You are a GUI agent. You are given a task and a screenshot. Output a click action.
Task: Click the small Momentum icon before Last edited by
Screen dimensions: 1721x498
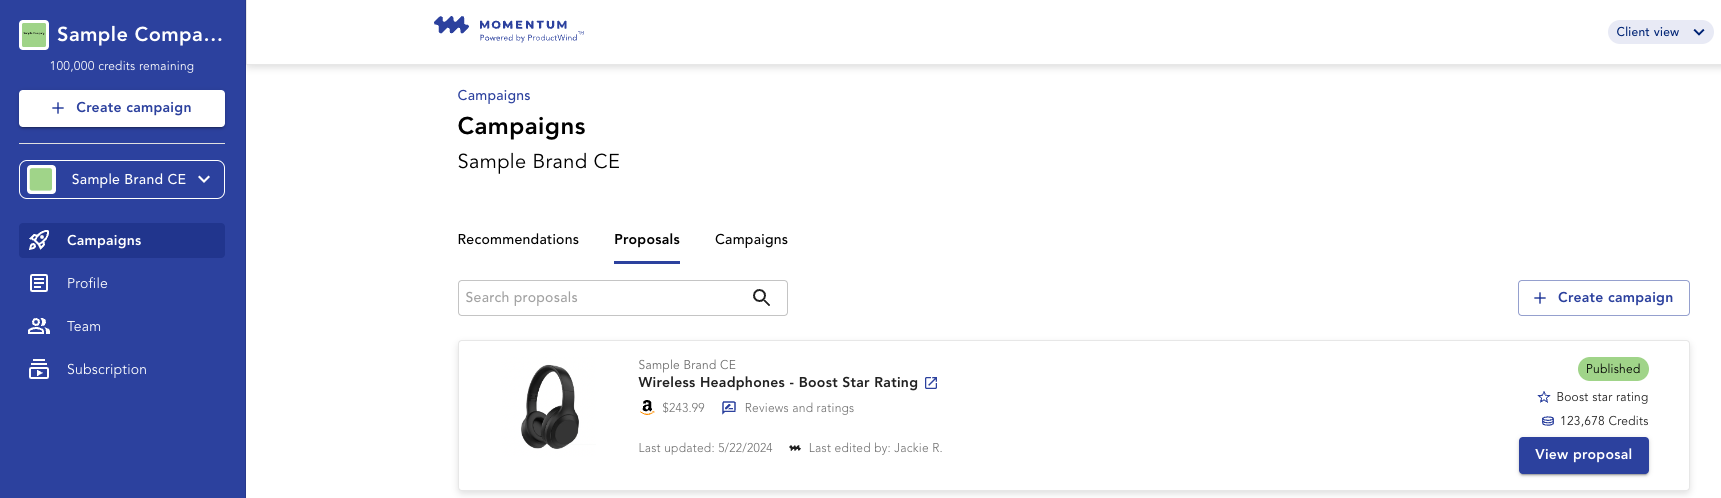coord(795,448)
